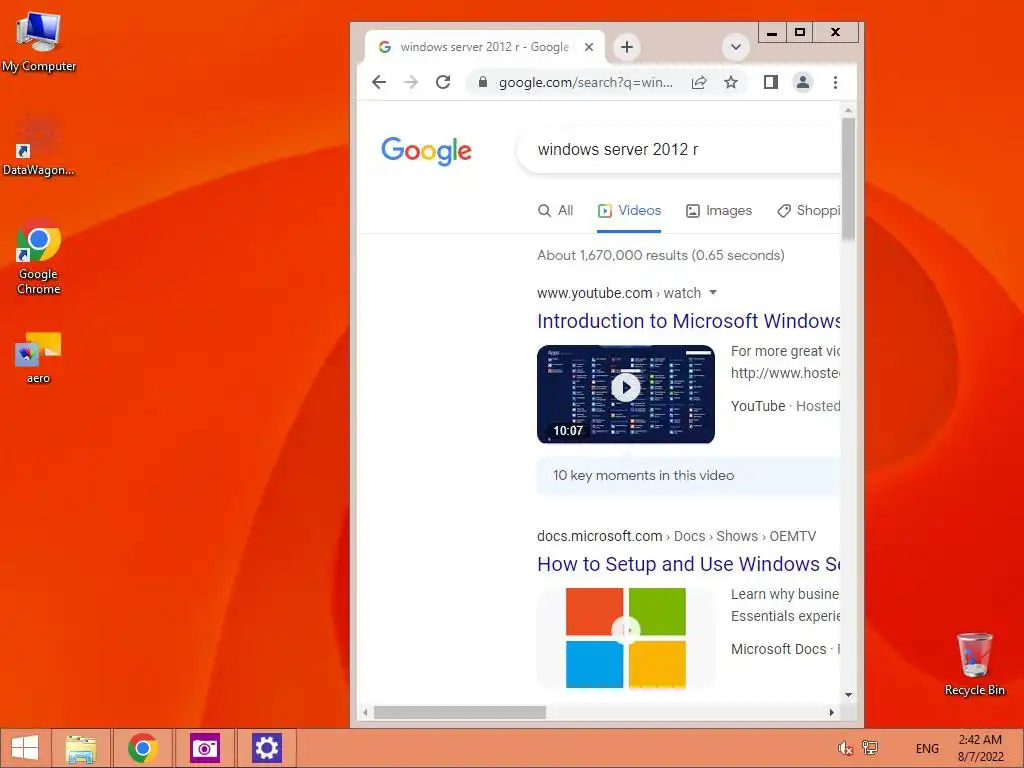Open the Chrome profile avatar menu
1024x768 pixels.
(x=803, y=82)
